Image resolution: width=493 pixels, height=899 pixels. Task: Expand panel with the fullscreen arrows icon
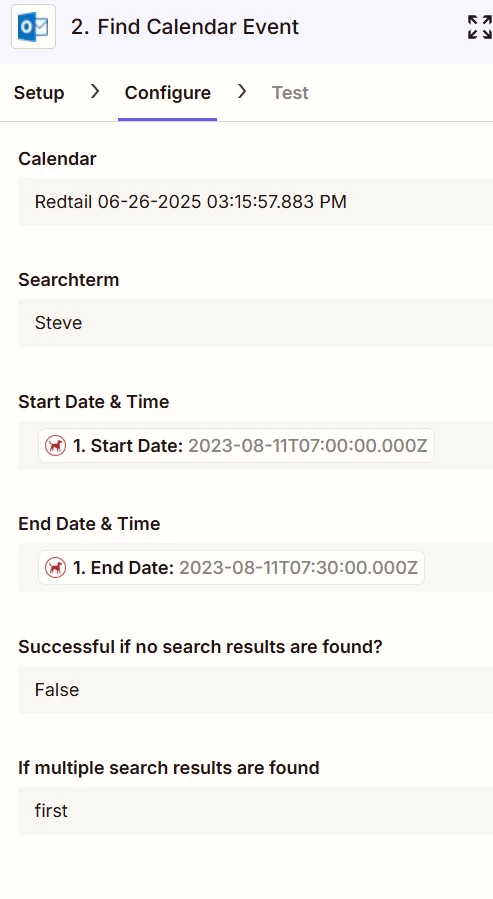click(x=479, y=27)
